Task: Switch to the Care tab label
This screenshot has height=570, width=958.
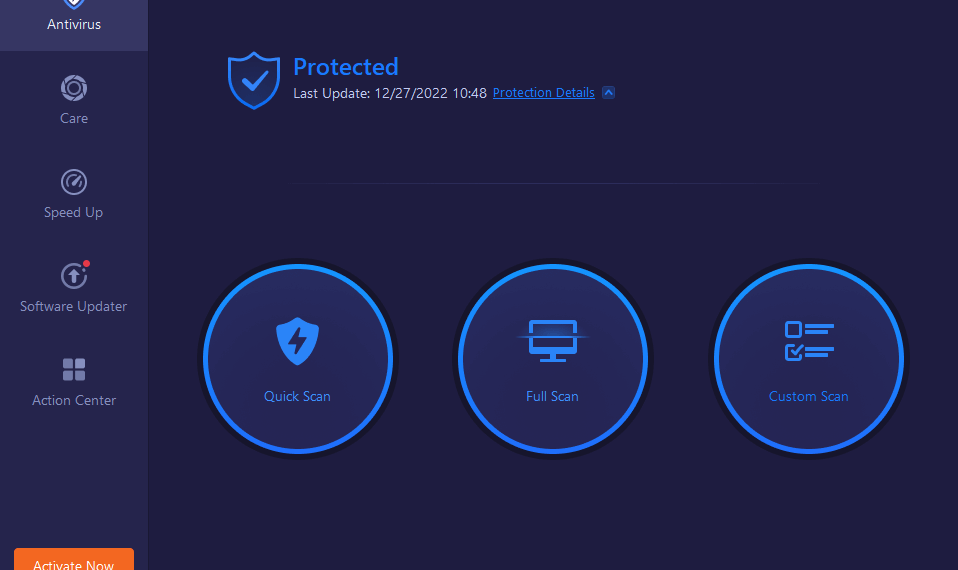Action: (74, 118)
